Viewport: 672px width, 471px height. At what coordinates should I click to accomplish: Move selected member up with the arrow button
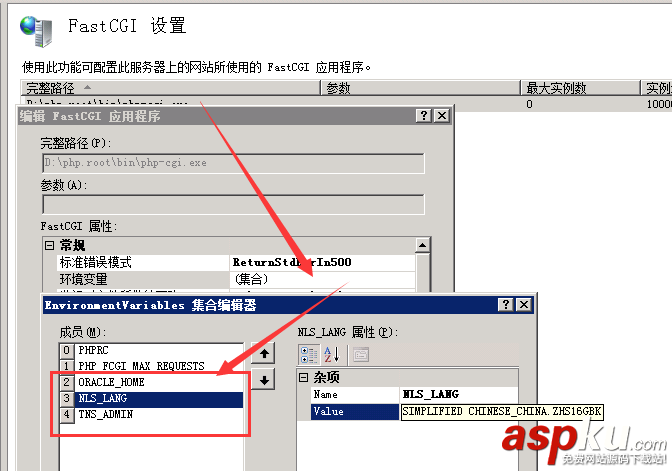point(264,354)
